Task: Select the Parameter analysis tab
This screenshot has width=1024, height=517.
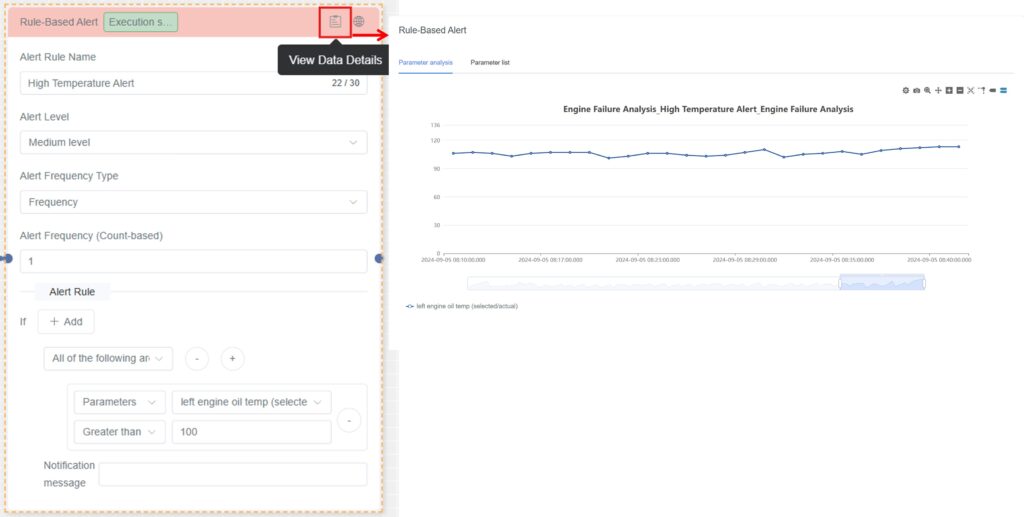Action: click(425, 62)
